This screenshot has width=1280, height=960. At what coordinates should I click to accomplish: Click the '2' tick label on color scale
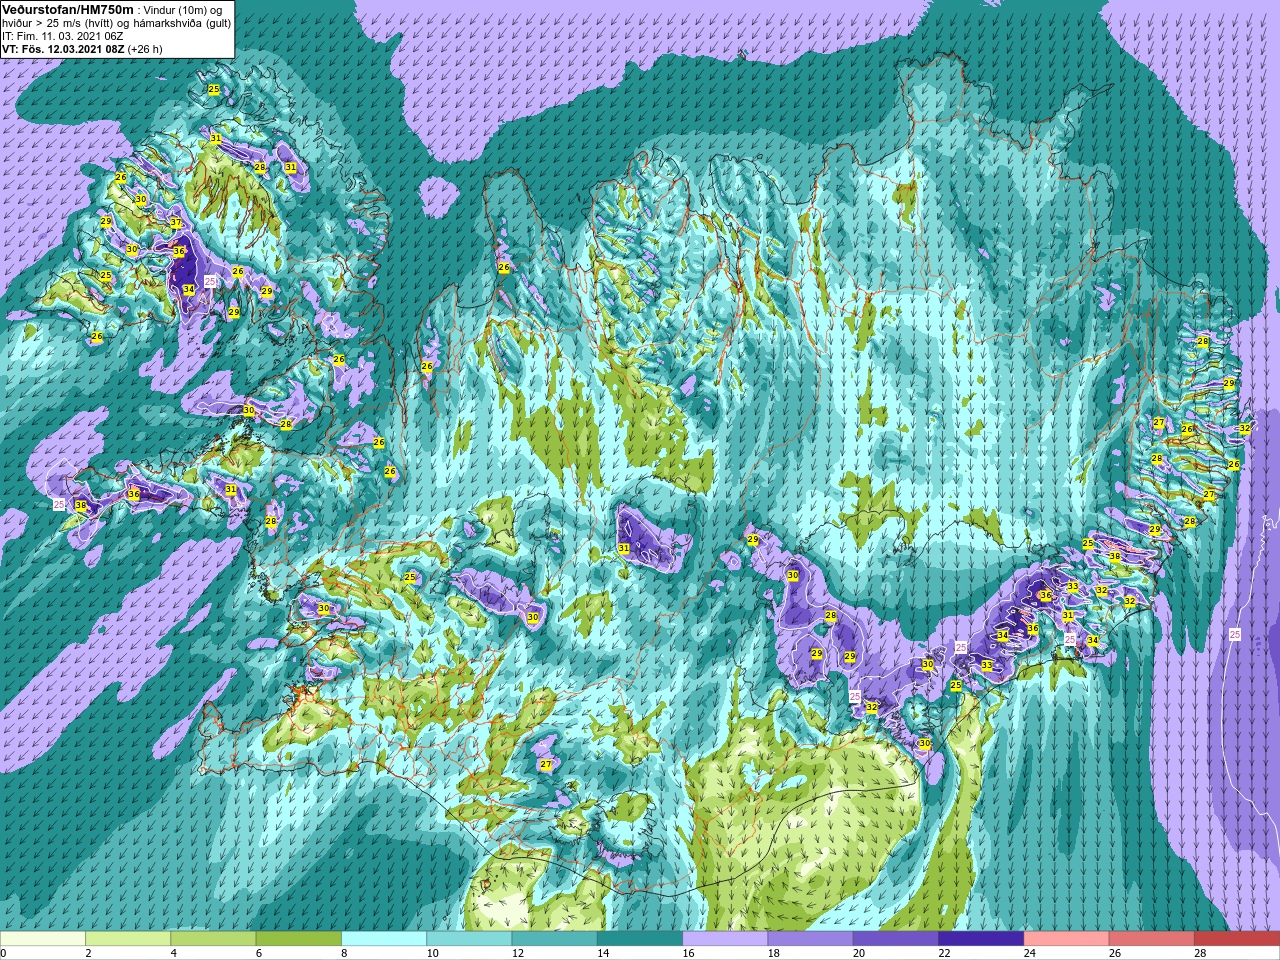click(89, 953)
